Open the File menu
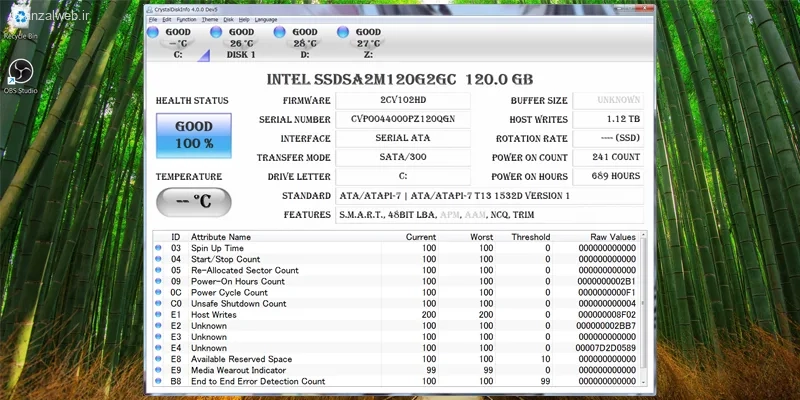Image resolution: width=800 pixels, height=400 pixels. click(x=153, y=20)
